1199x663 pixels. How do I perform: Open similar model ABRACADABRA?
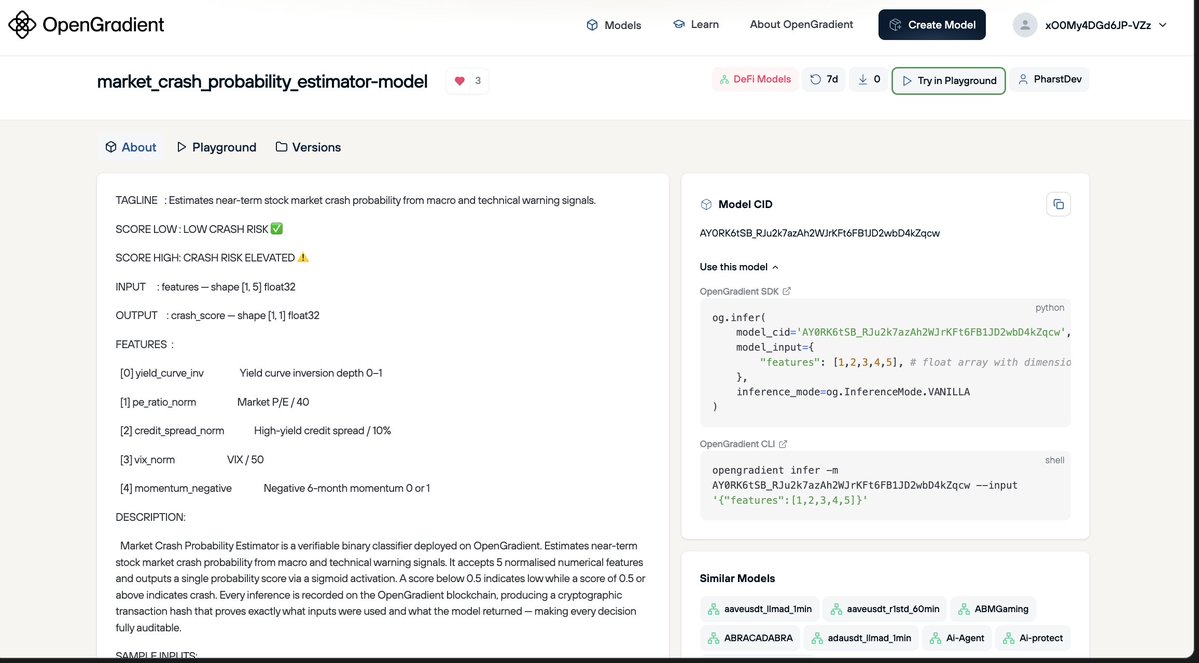[750, 638]
